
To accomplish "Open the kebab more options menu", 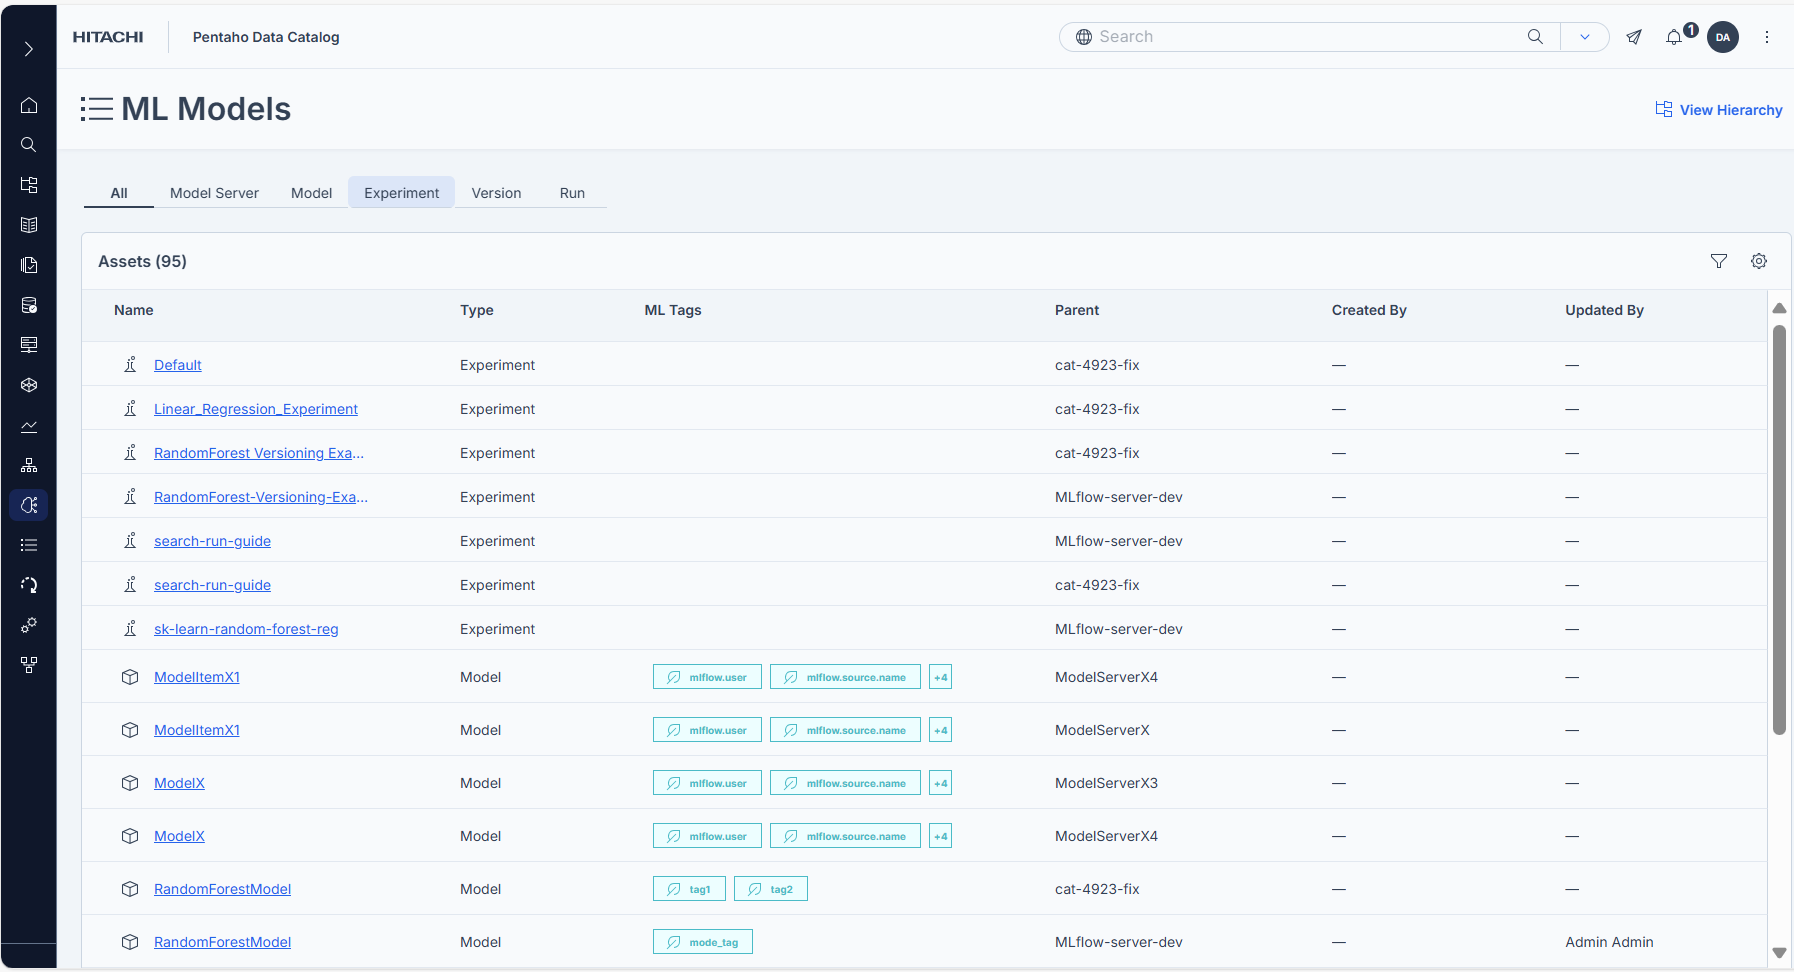I will click(x=1767, y=37).
